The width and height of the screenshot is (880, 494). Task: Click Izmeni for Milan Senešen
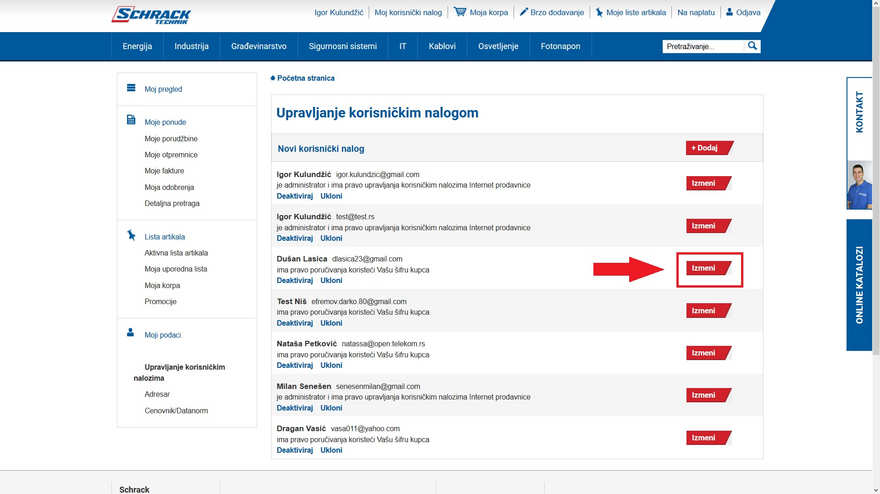click(708, 395)
